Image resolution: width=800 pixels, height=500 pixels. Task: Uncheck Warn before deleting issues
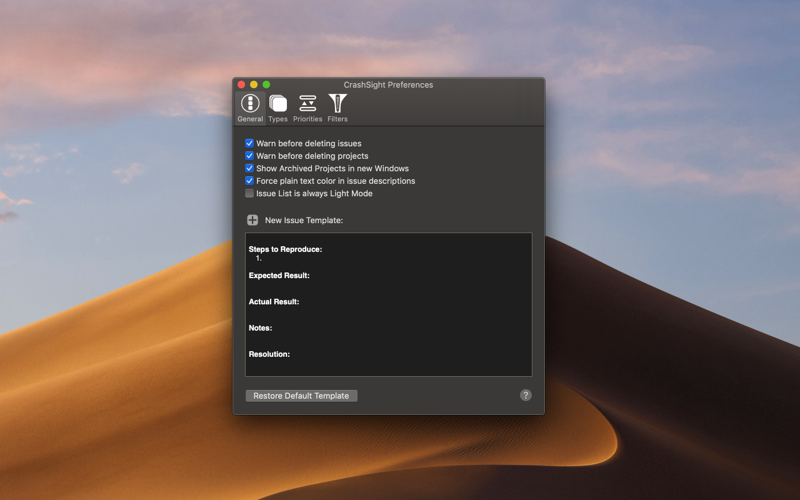click(249, 143)
